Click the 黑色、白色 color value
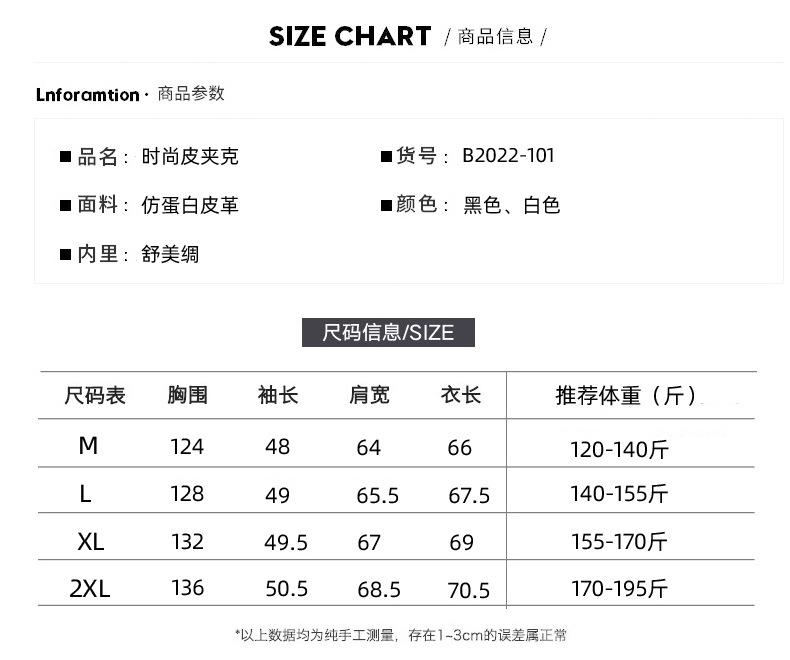This screenshot has height=660, width=790. (511, 206)
